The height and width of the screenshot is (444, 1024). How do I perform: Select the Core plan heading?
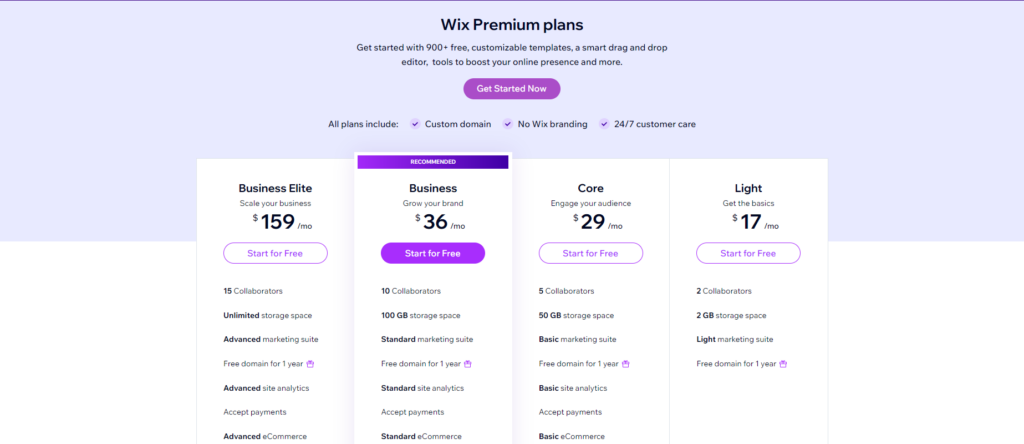590,189
